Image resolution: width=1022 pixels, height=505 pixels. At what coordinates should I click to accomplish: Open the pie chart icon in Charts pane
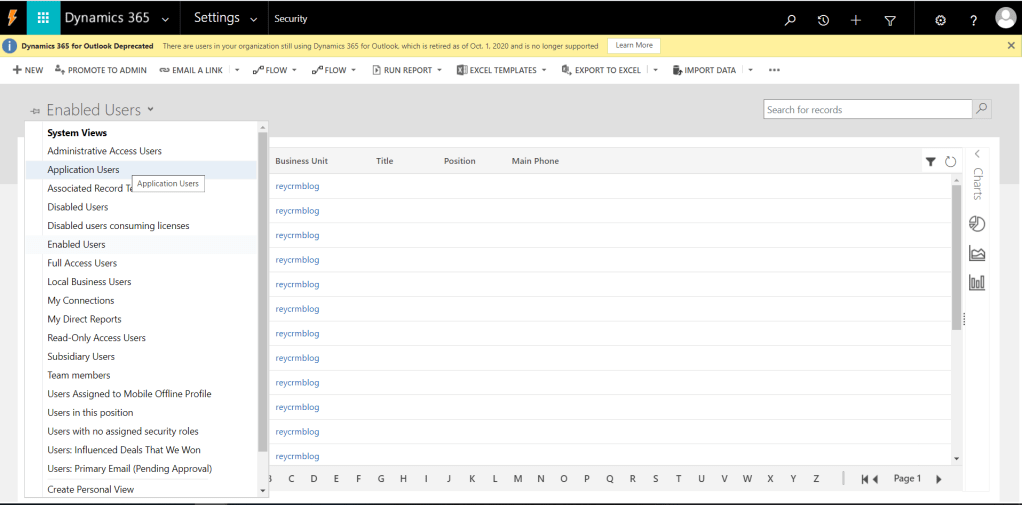click(x=977, y=224)
